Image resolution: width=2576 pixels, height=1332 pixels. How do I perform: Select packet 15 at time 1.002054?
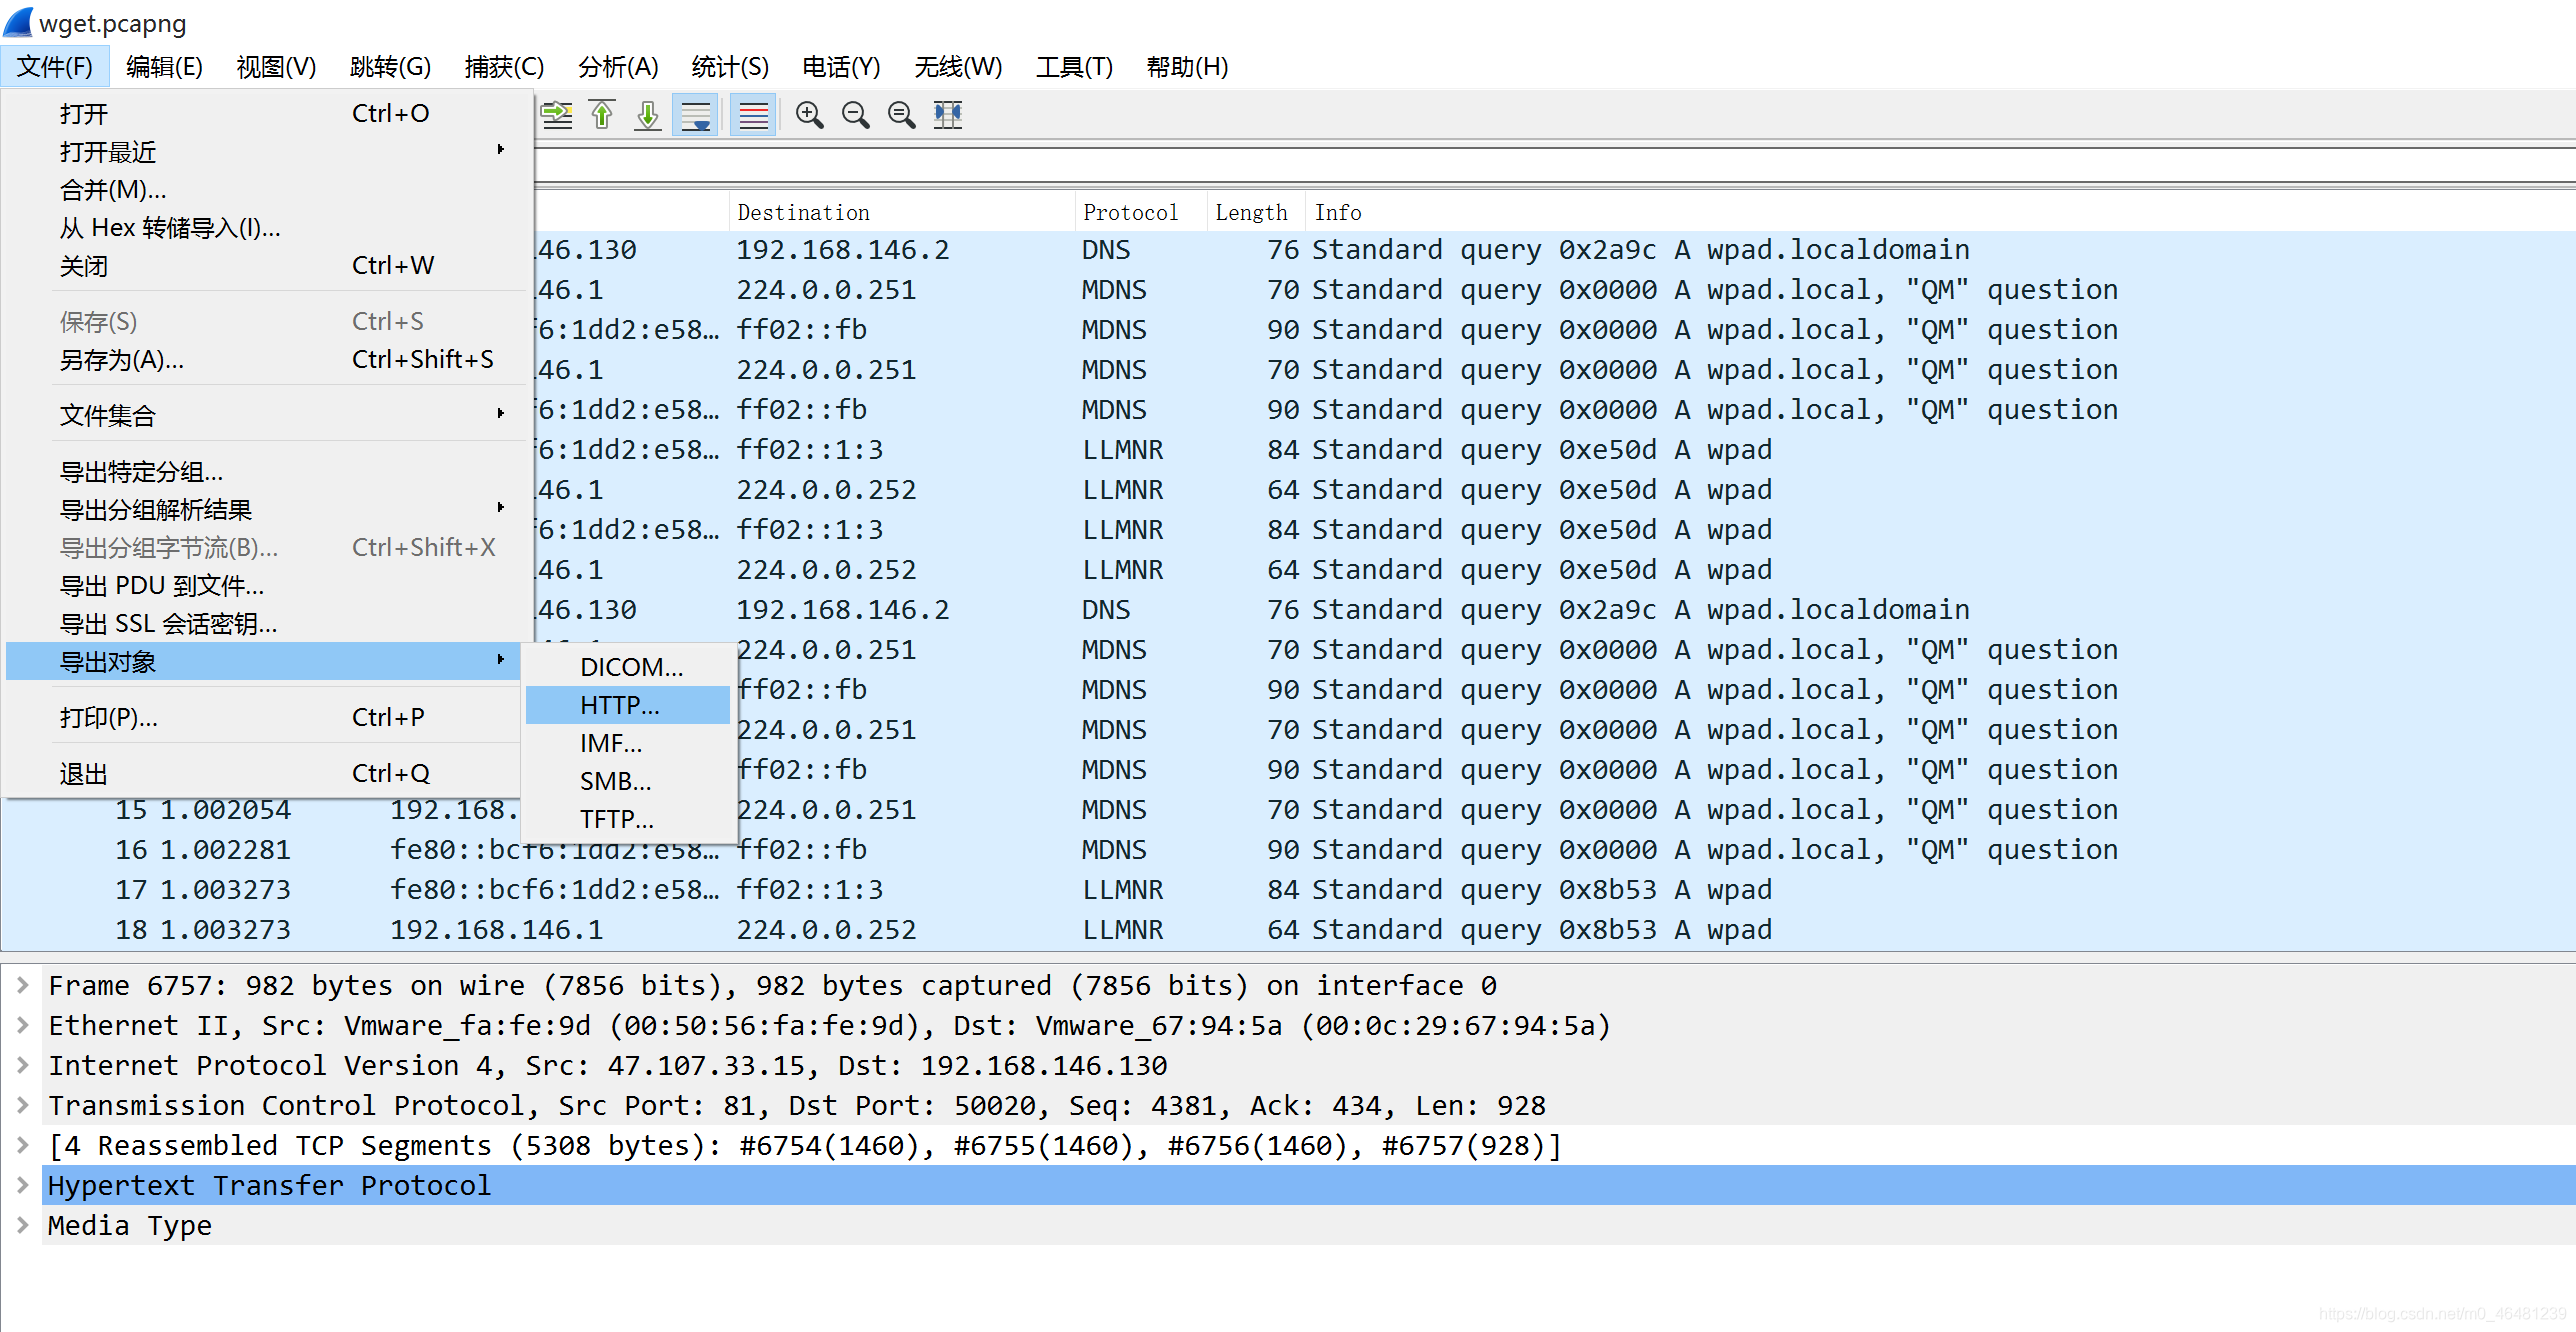pyautogui.click(x=1288, y=810)
